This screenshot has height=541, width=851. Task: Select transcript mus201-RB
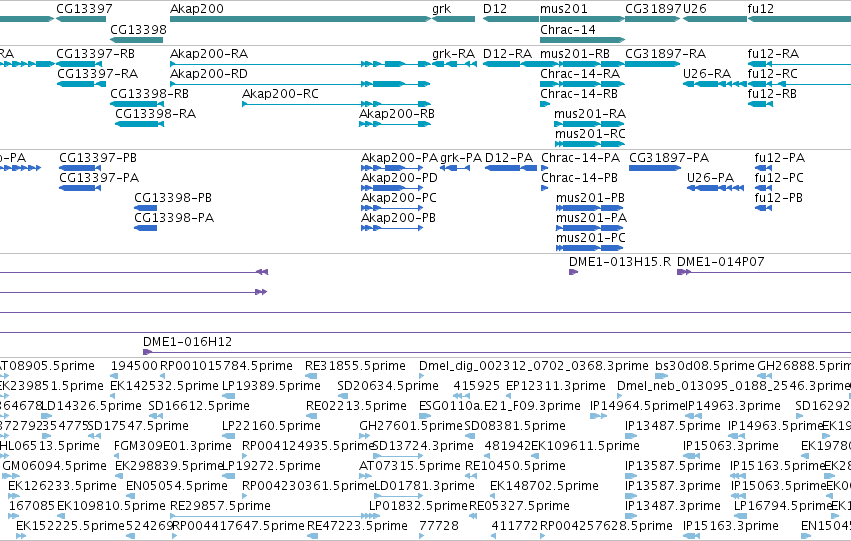(575, 54)
